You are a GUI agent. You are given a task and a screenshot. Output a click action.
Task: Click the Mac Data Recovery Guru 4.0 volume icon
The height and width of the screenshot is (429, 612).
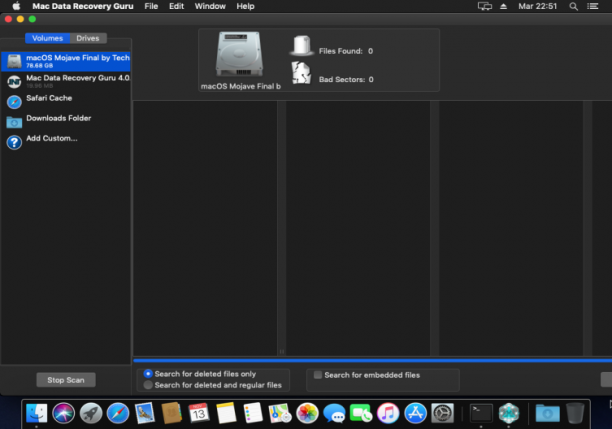(14, 82)
